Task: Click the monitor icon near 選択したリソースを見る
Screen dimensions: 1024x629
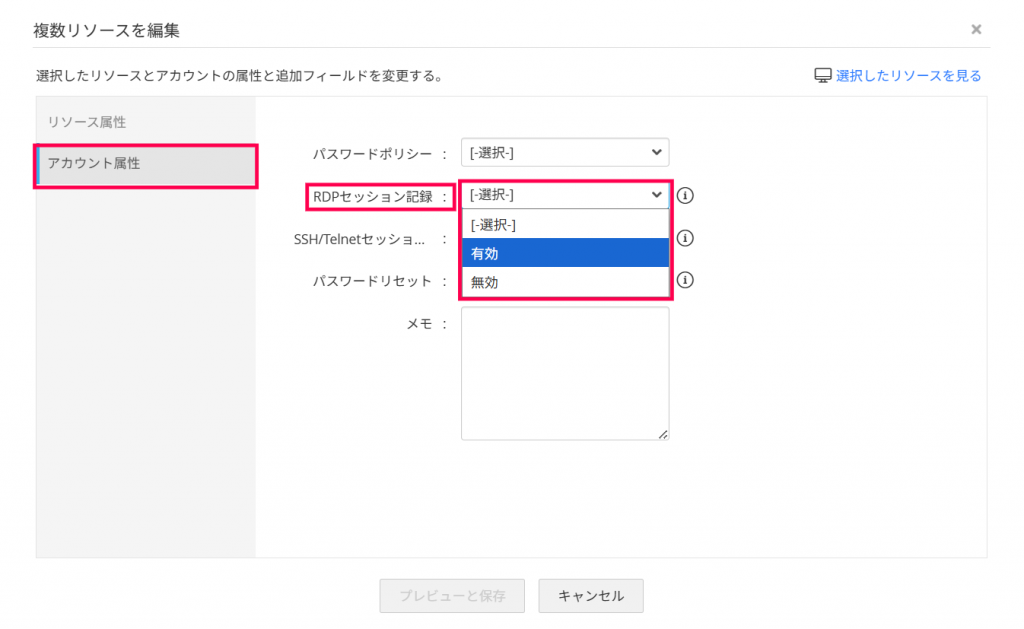Action: (x=823, y=76)
